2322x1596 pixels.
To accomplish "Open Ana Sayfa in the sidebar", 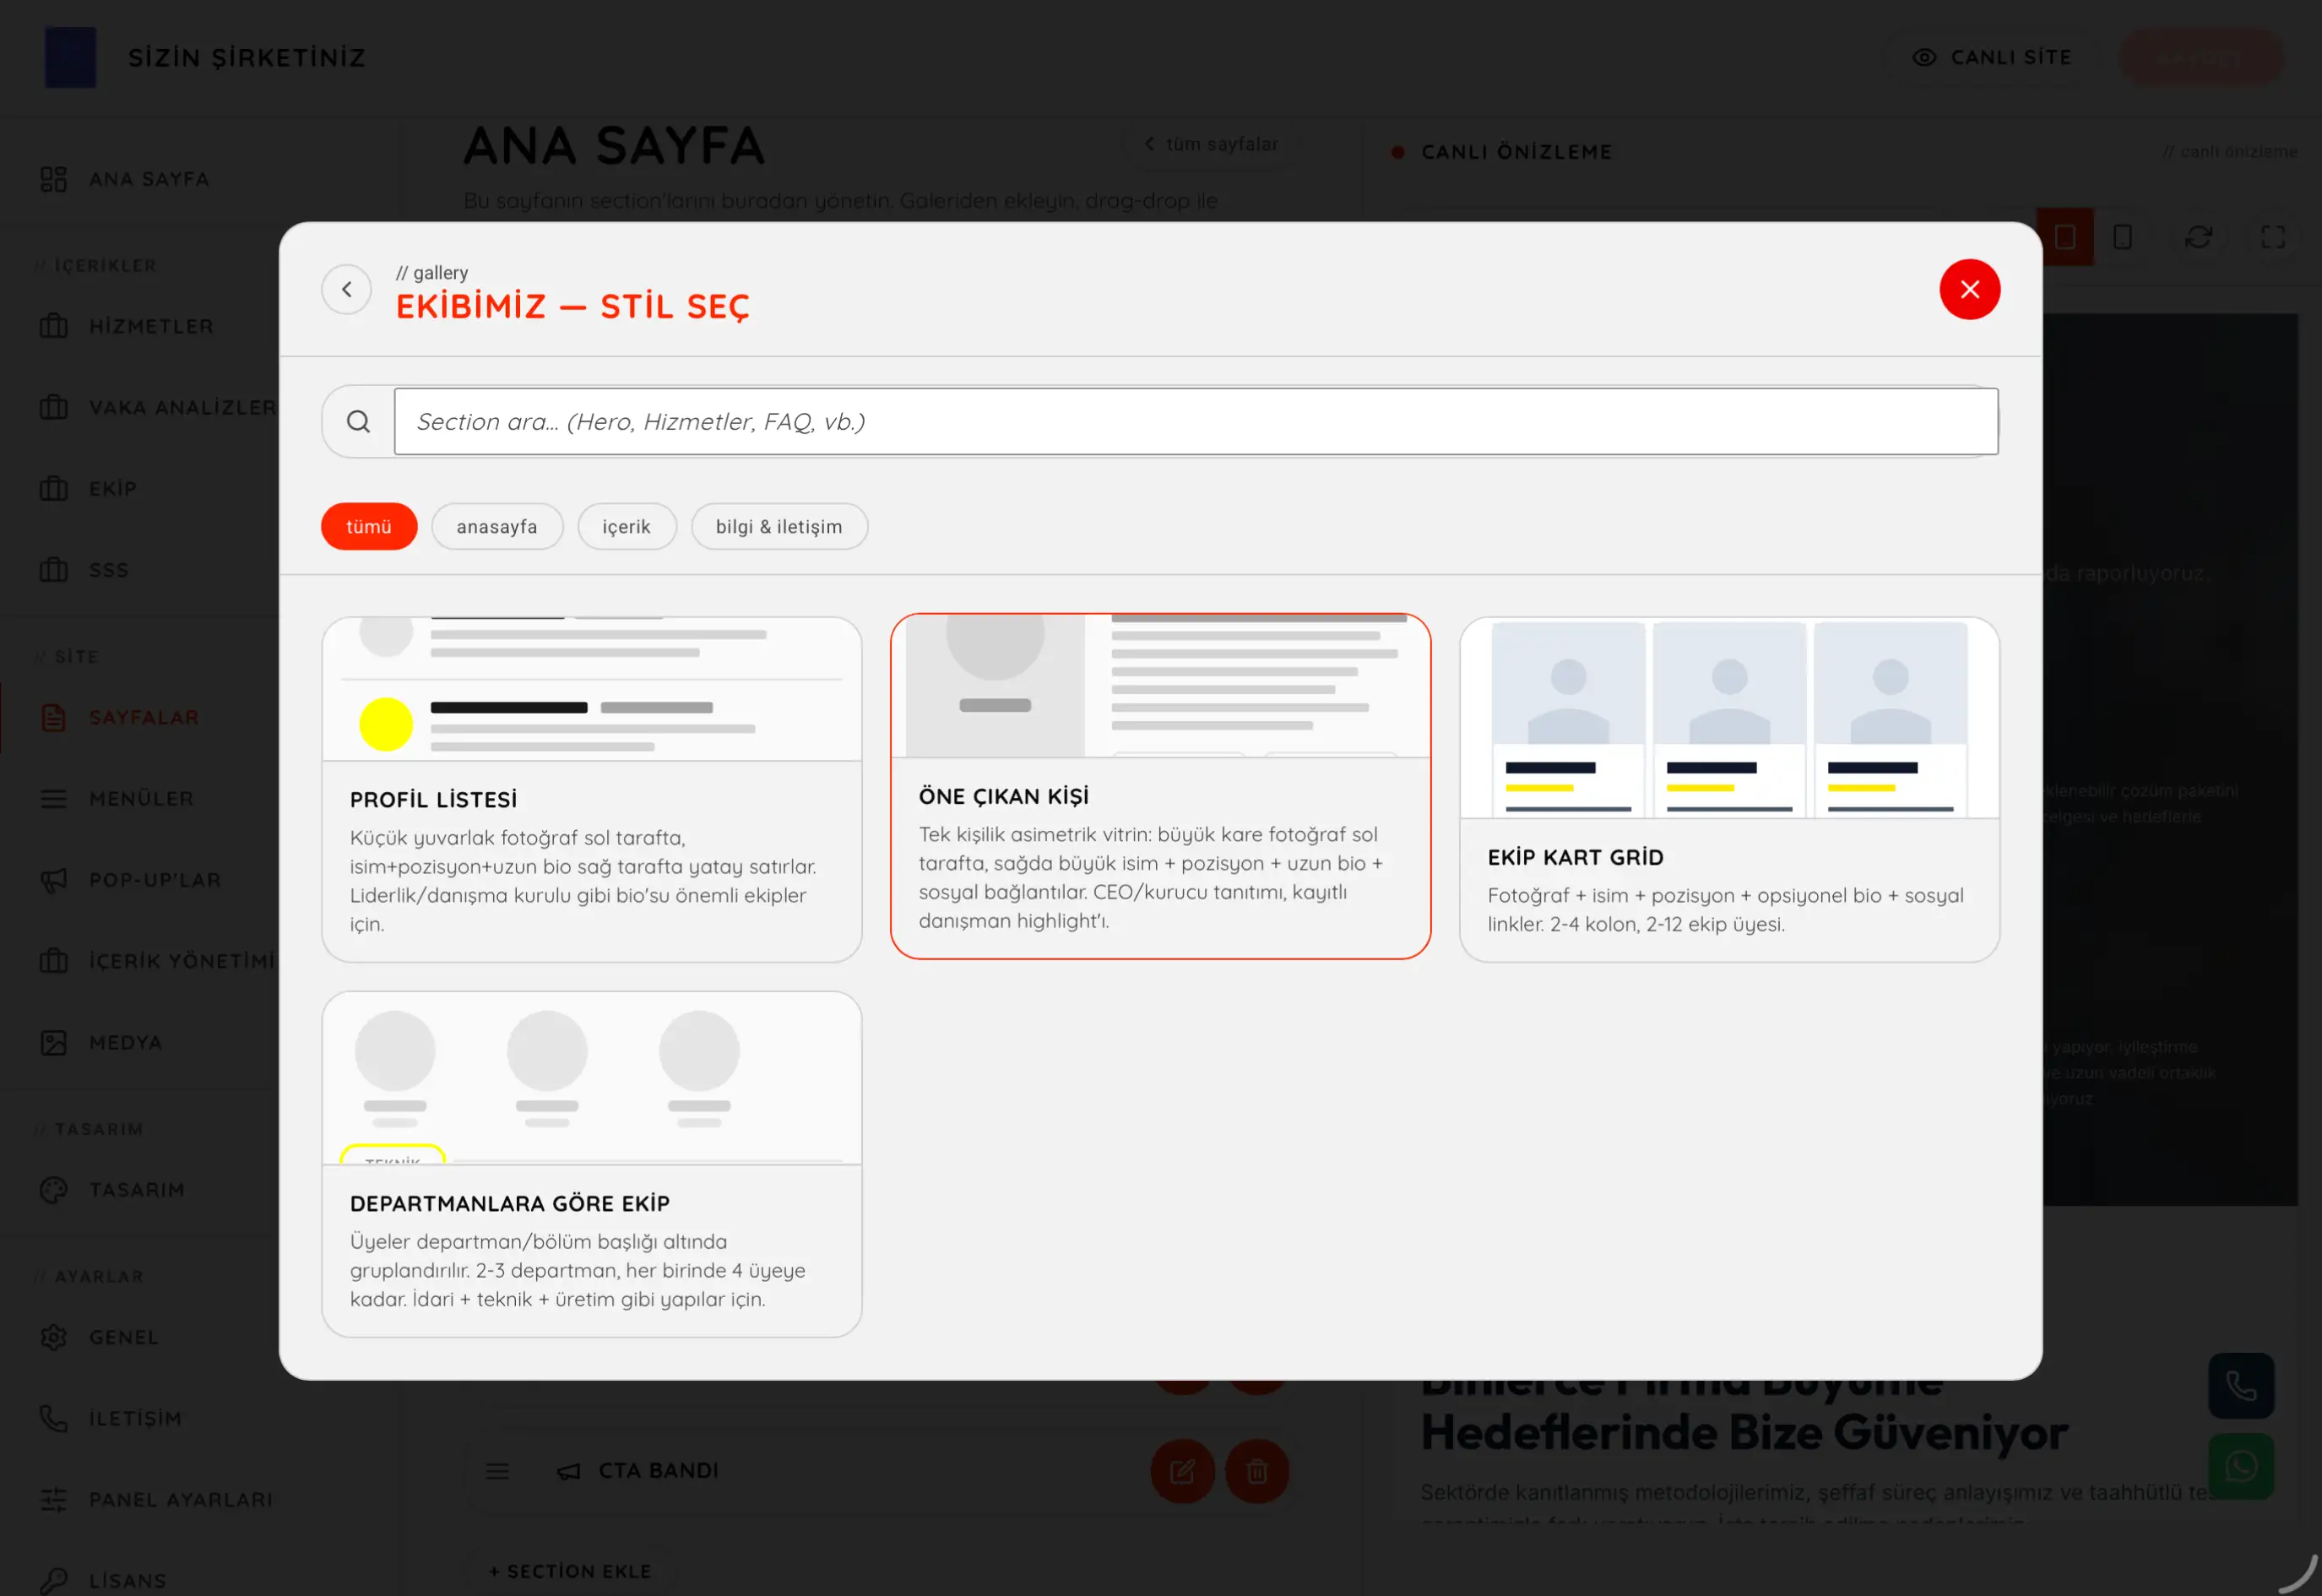I will pos(148,179).
